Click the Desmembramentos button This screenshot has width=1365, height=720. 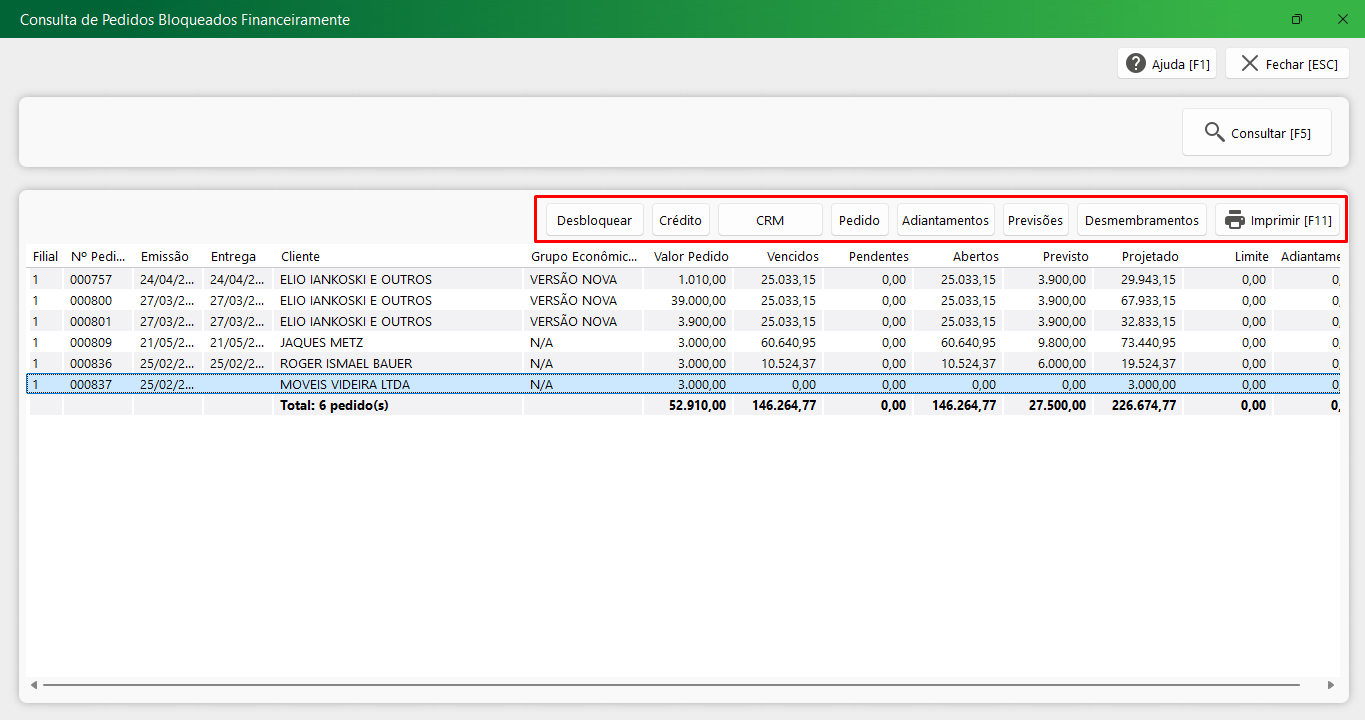pos(1141,220)
